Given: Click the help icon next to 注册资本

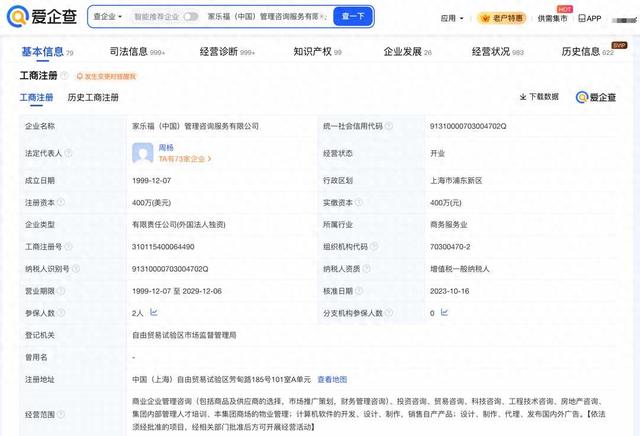Looking at the screenshot, I should pyautogui.click(x=61, y=202).
